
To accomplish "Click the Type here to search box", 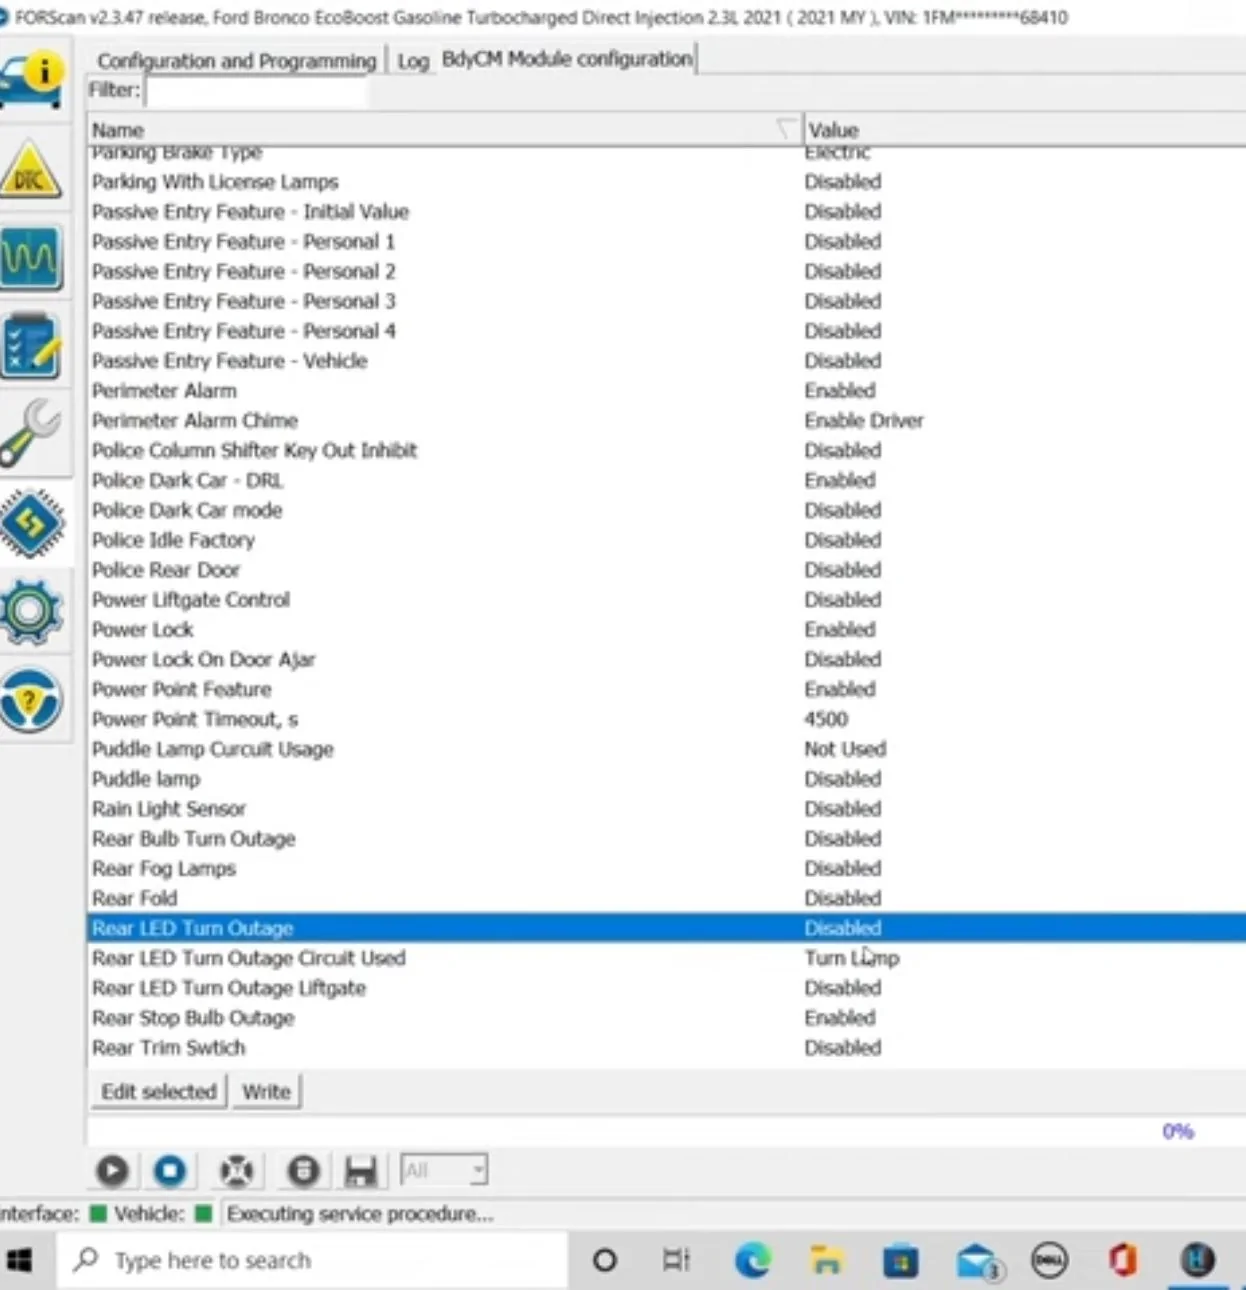I will click(312, 1260).
